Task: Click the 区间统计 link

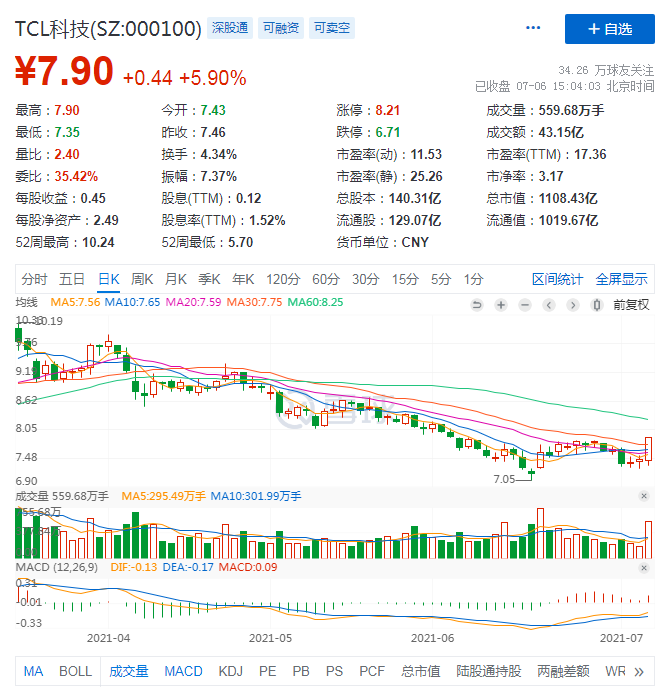Action: 557,279
